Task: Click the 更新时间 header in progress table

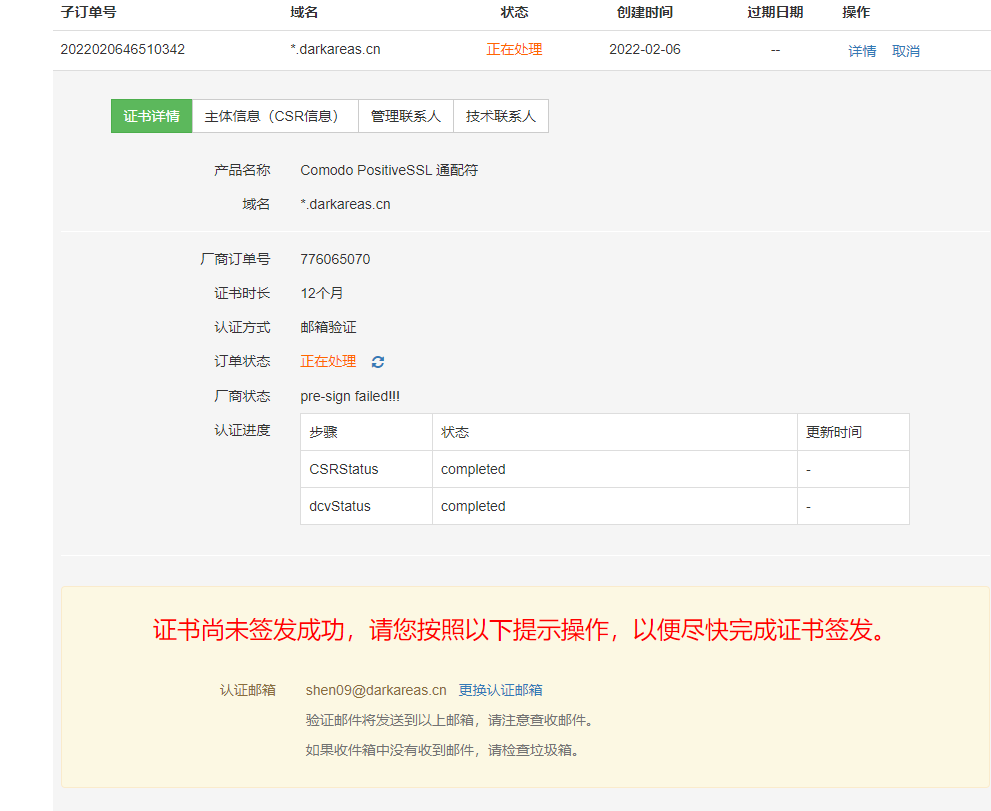Action: tap(834, 432)
